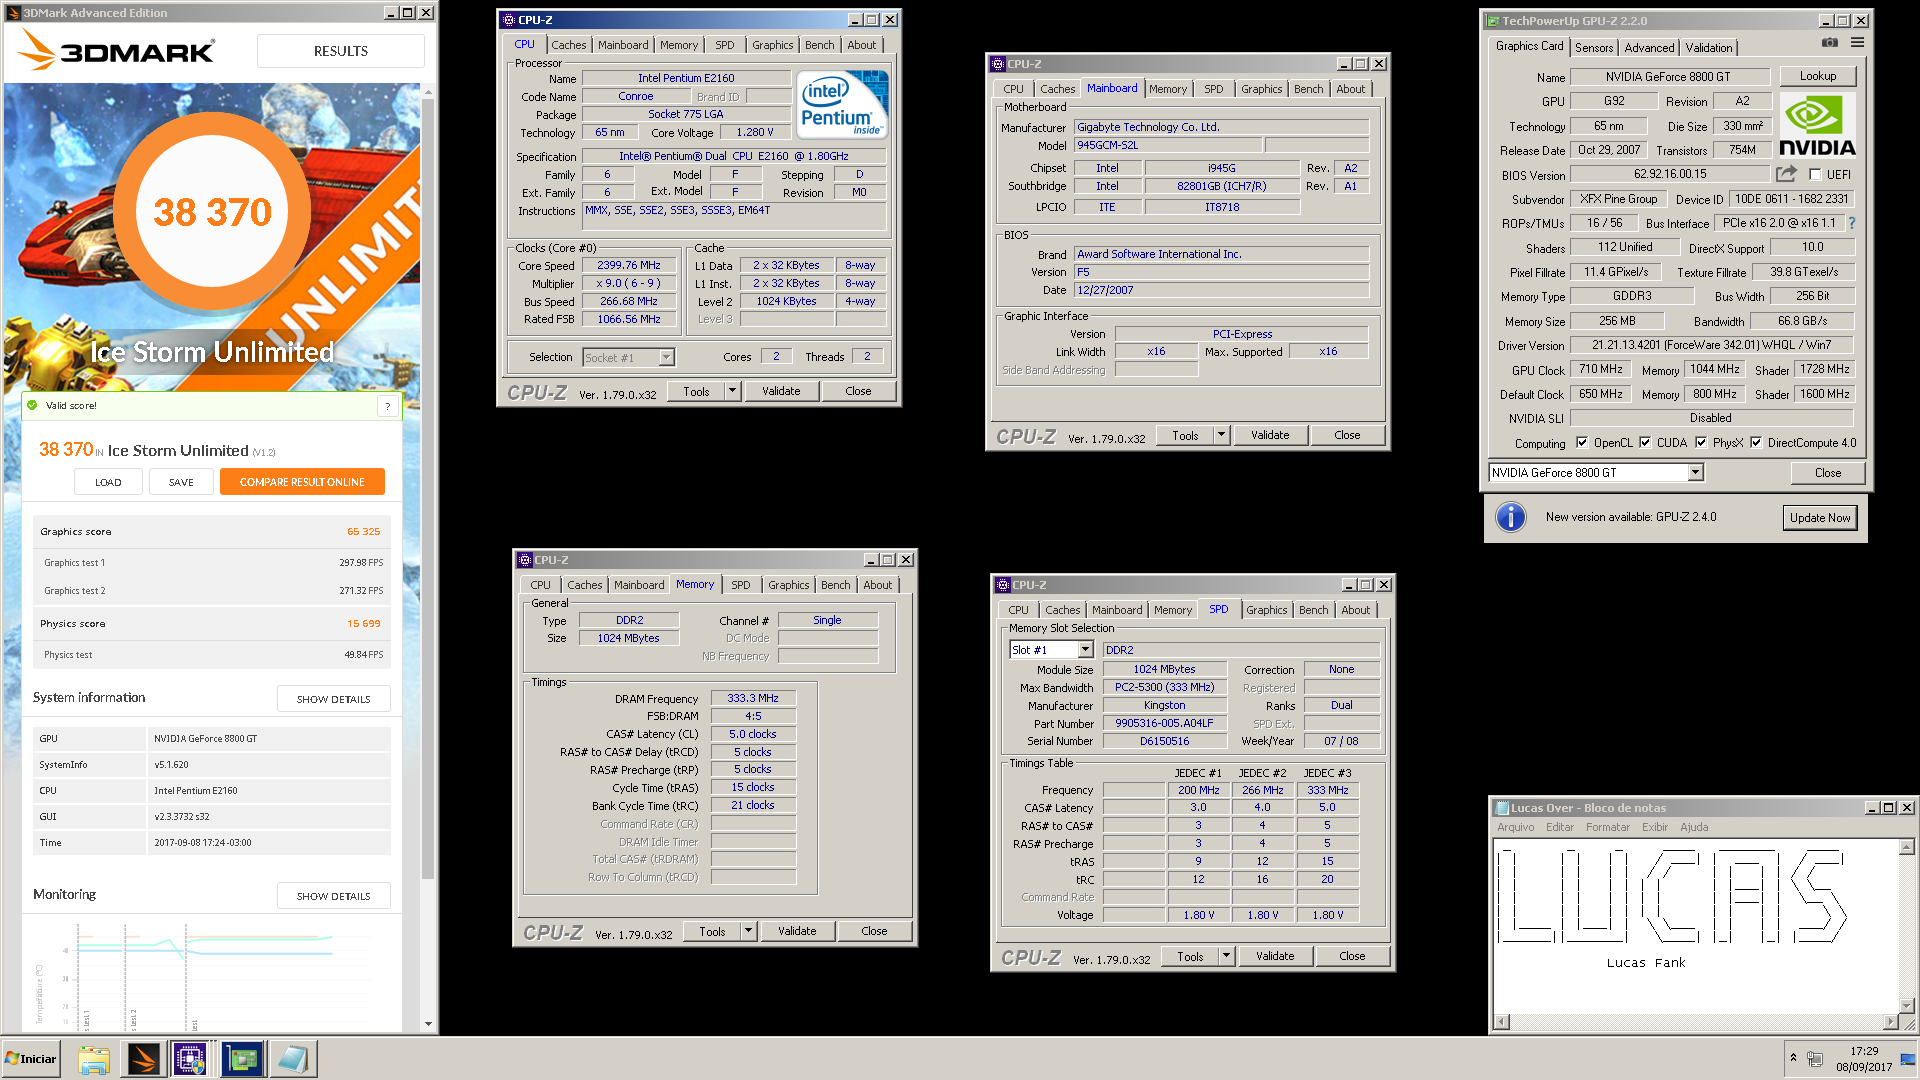Open the RESULTS tab in 3DMark
Screen dimensions: 1920x1080
[340, 51]
